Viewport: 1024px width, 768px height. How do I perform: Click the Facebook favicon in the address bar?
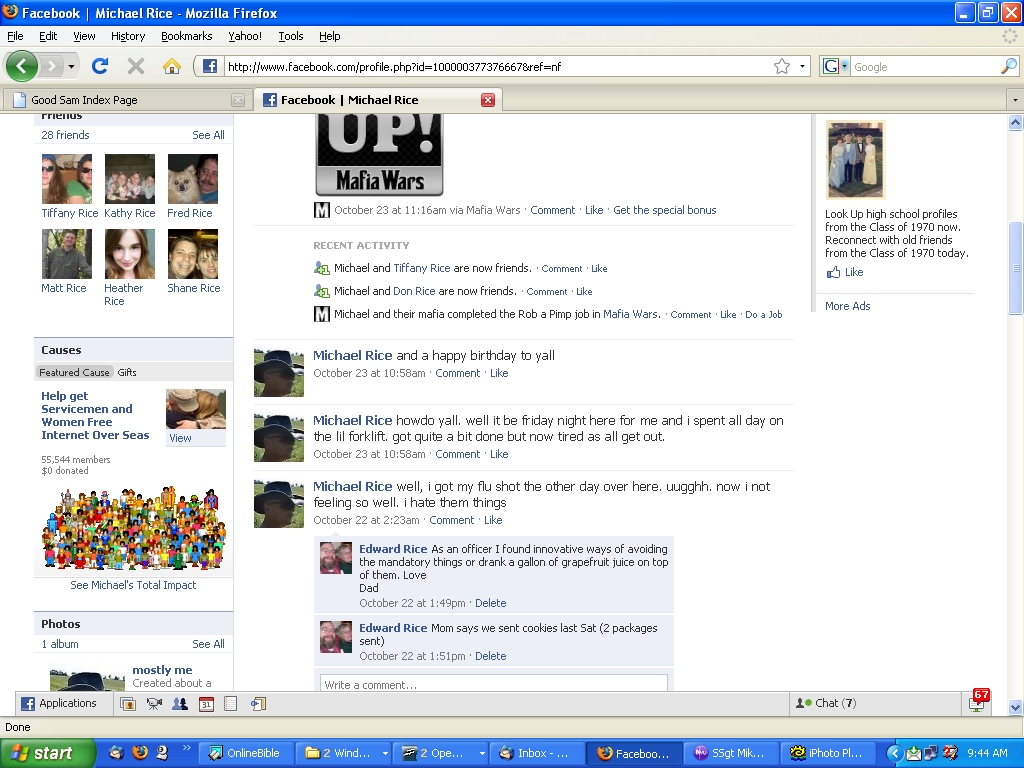point(210,66)
